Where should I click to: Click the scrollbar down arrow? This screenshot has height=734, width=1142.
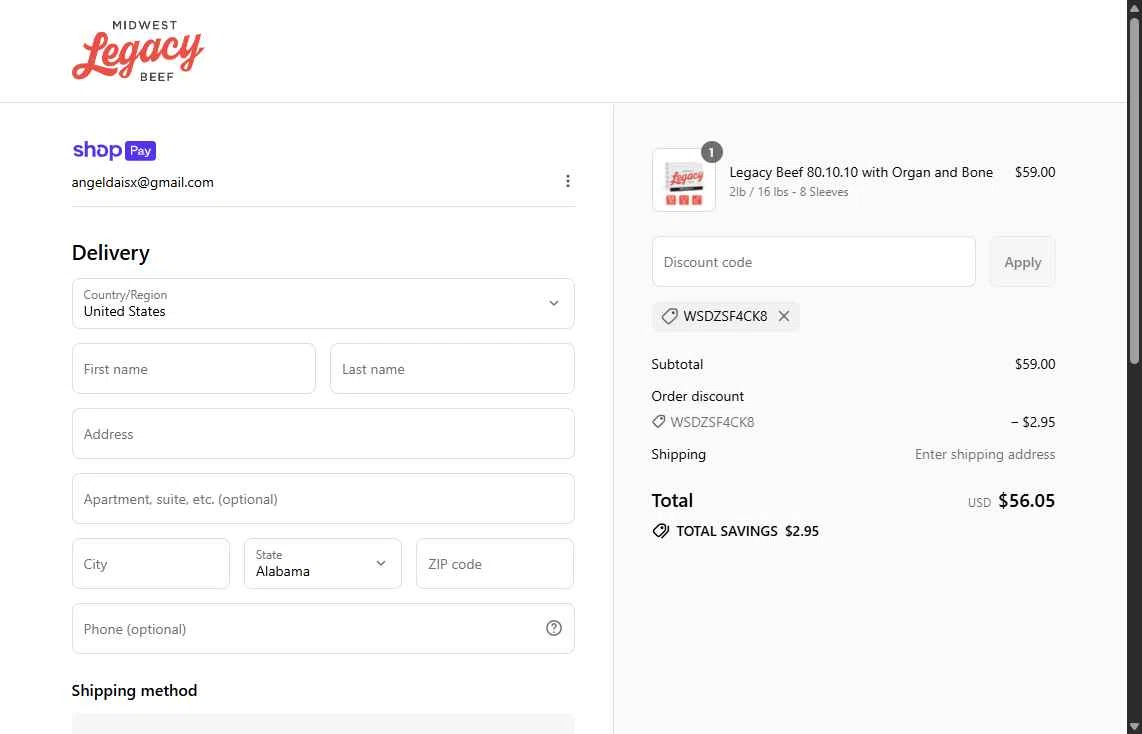pyautogui.click(x=1134, y=727)
